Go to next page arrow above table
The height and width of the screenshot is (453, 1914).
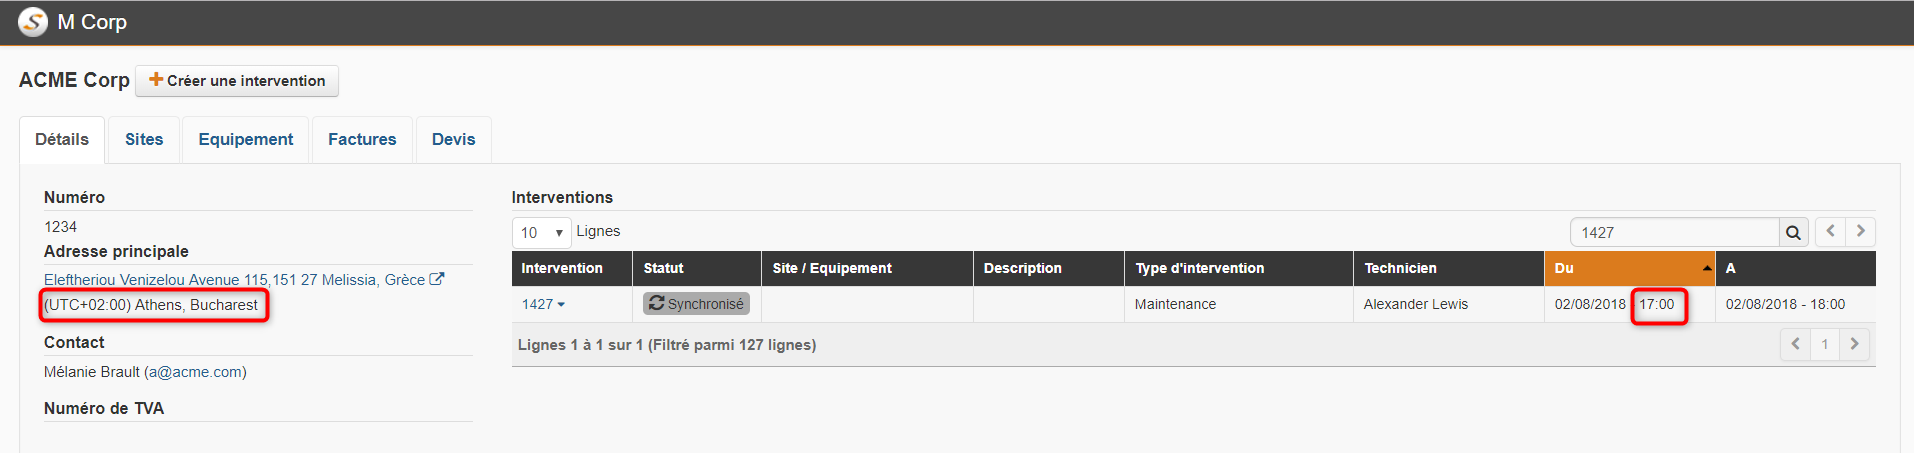[1860, 231]
